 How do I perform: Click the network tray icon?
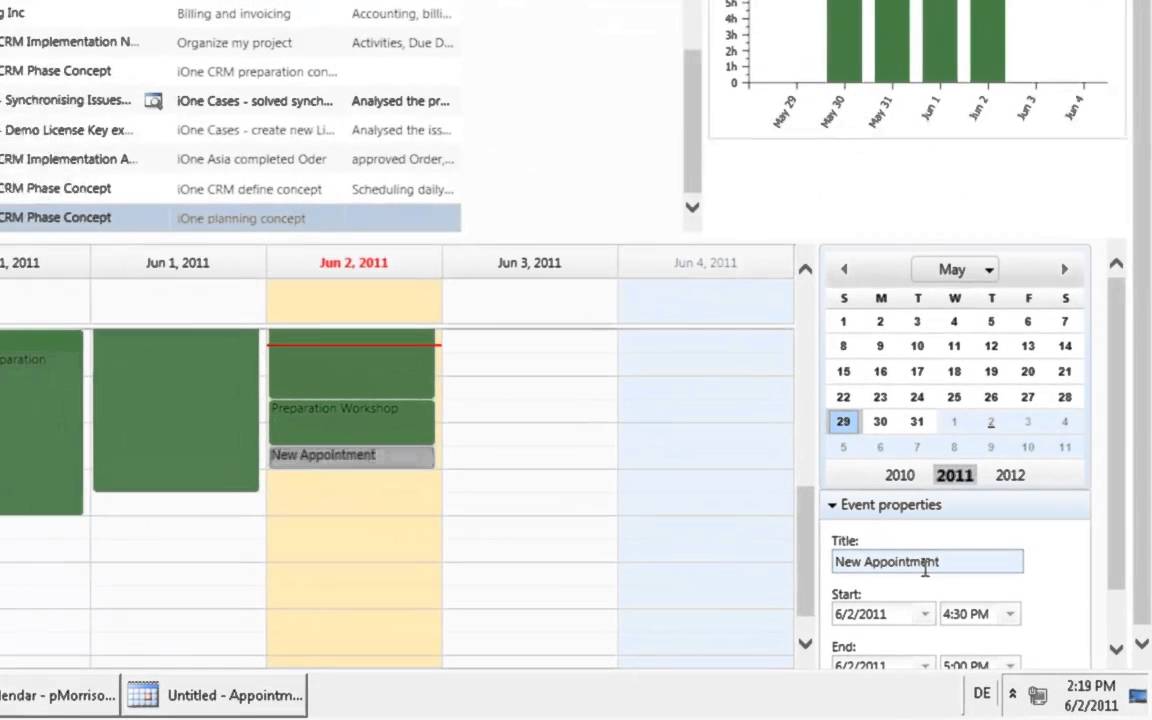(1037, 694)
